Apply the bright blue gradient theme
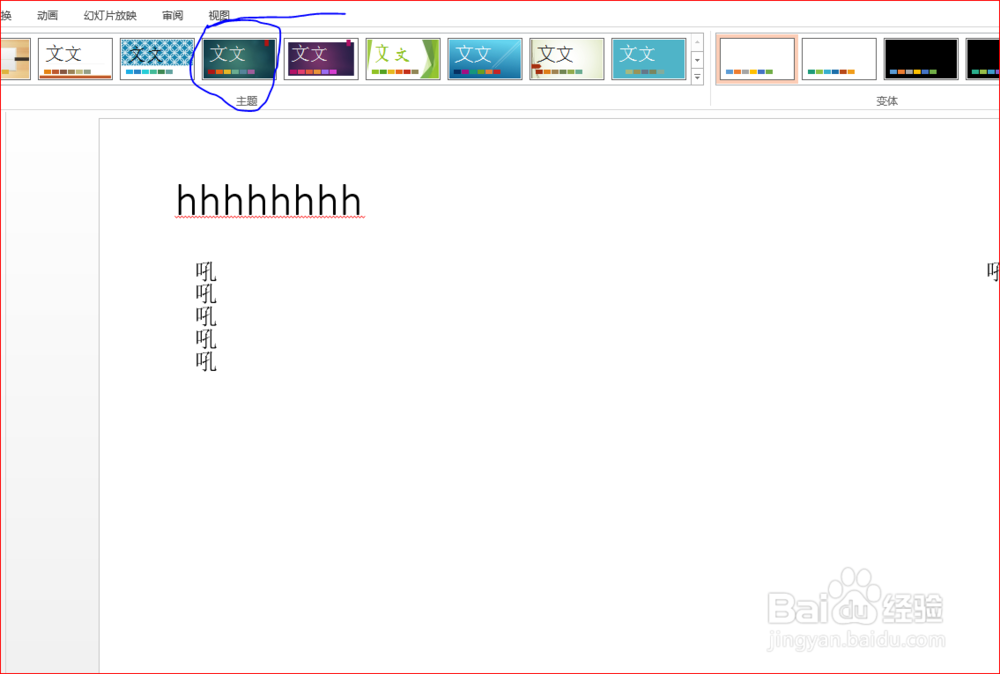 click(x=485, y=59)
